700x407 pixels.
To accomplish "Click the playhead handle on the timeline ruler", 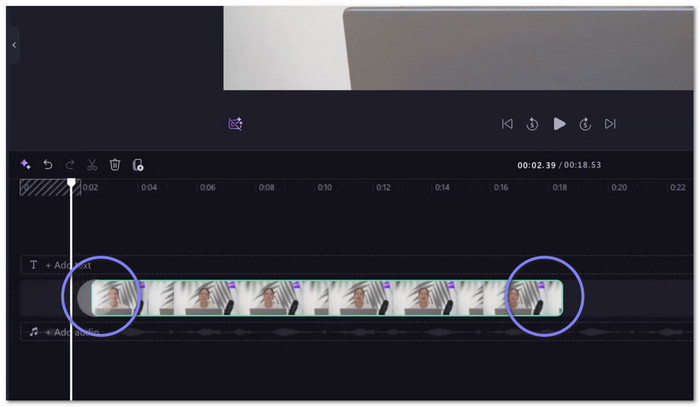I will pyautogui.click(x=71, y=182).
